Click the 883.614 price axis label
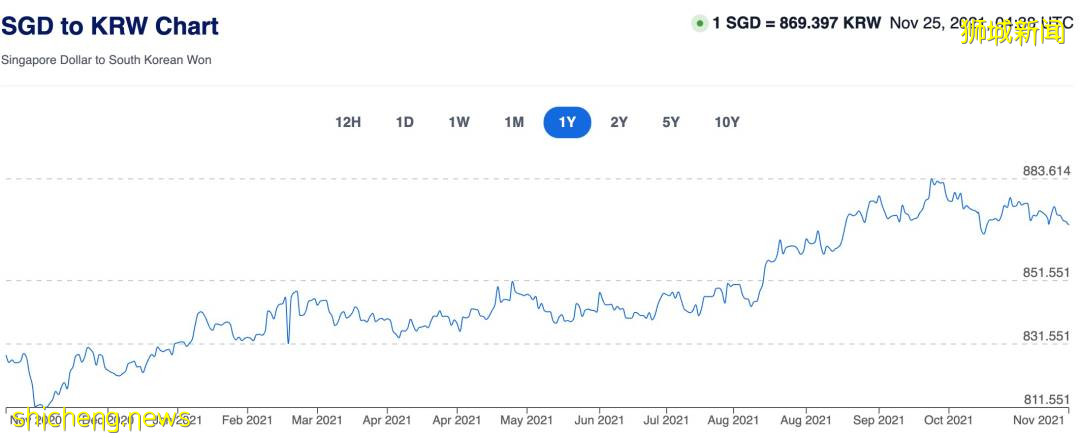This screenshot has width=1080, height=438. click(x=1047, y=171)
